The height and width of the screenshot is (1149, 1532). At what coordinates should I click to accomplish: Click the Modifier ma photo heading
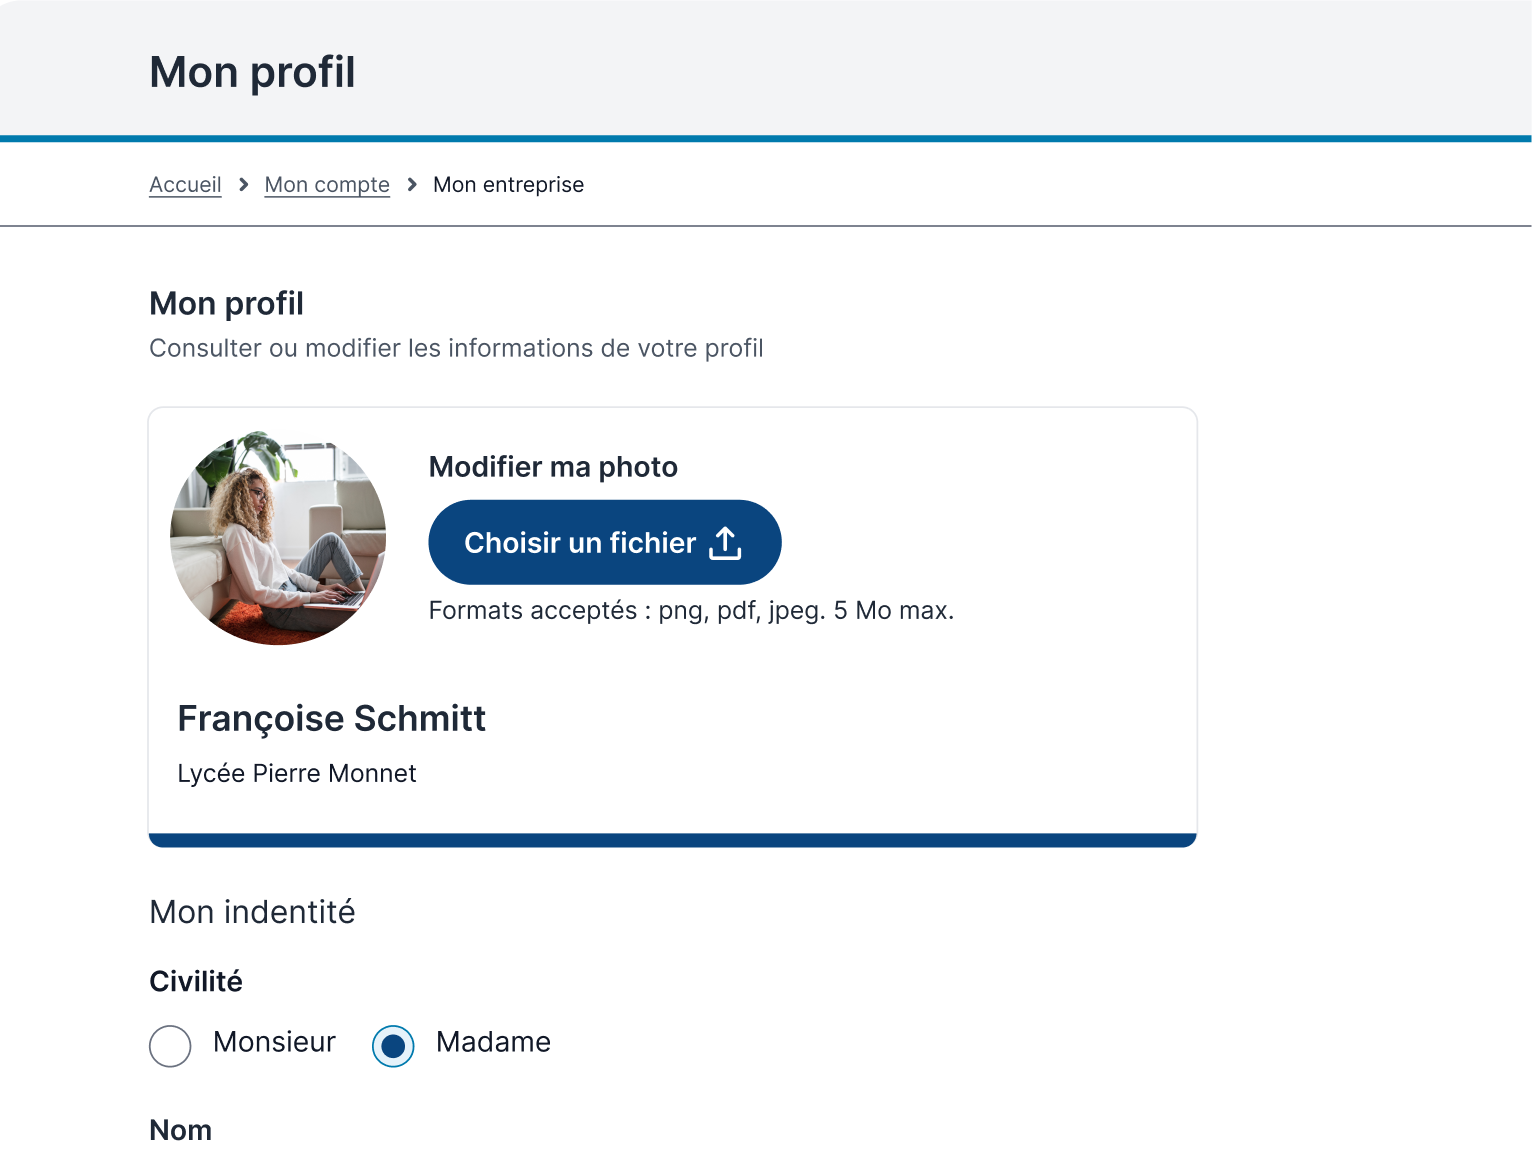click(x=553, y=467)
